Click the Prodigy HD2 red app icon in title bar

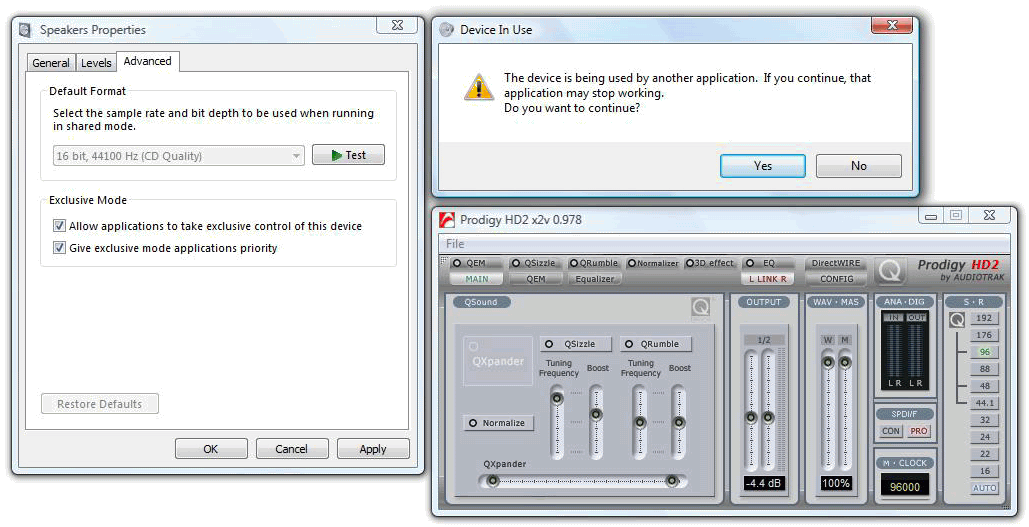447,219
